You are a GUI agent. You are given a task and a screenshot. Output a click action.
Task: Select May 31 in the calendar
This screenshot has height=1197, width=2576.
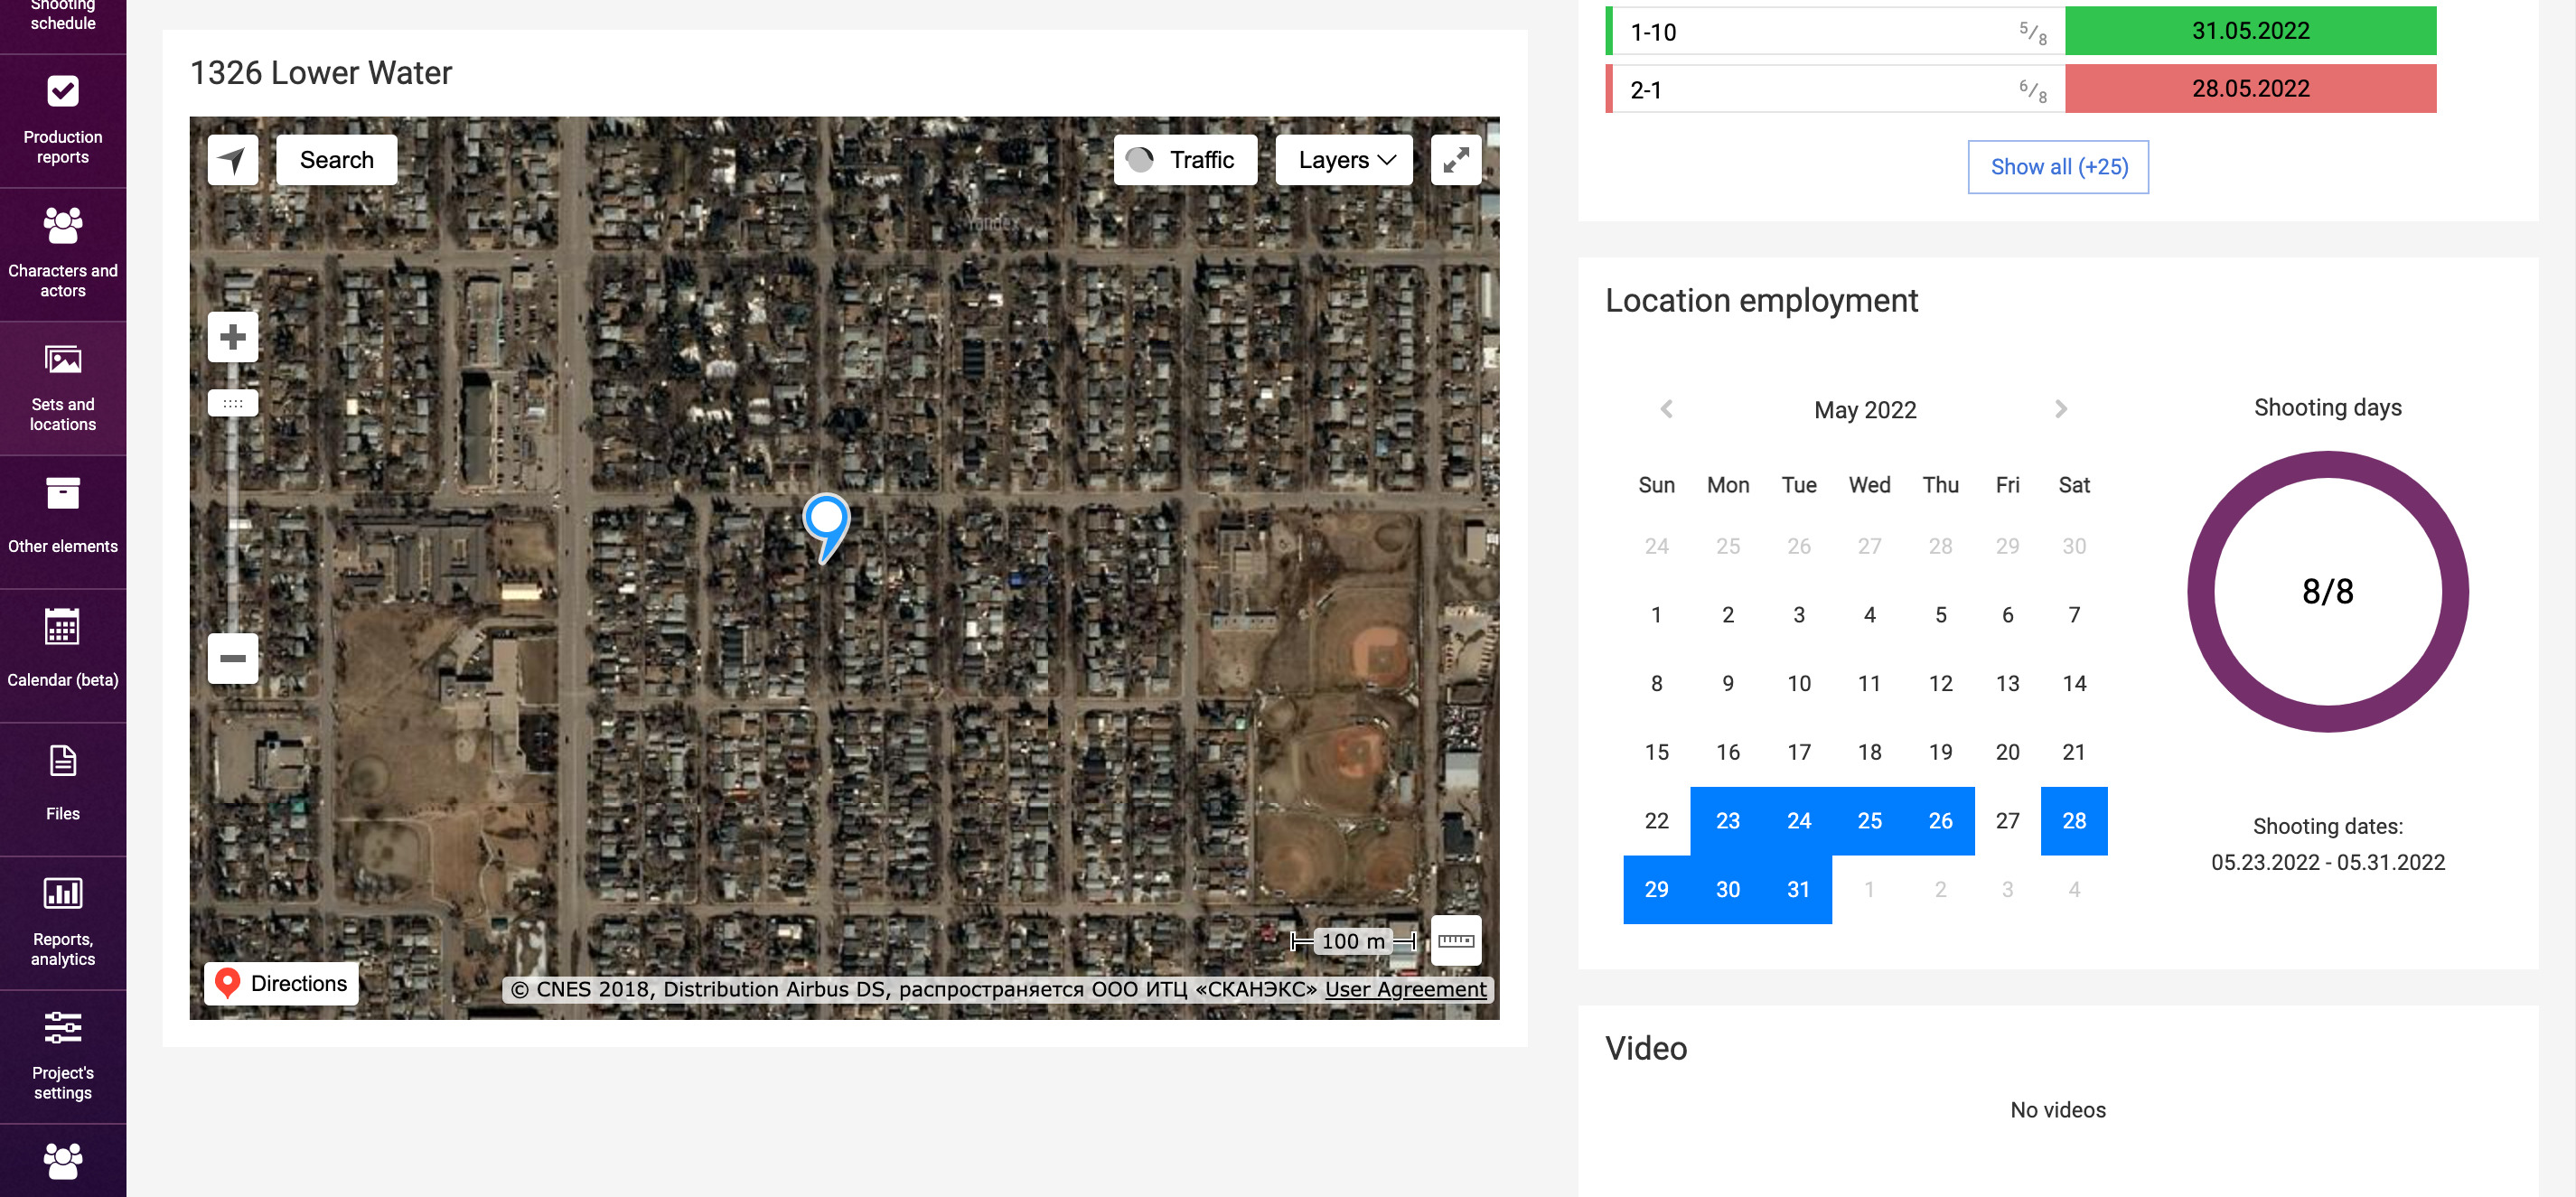point(1798,889)
